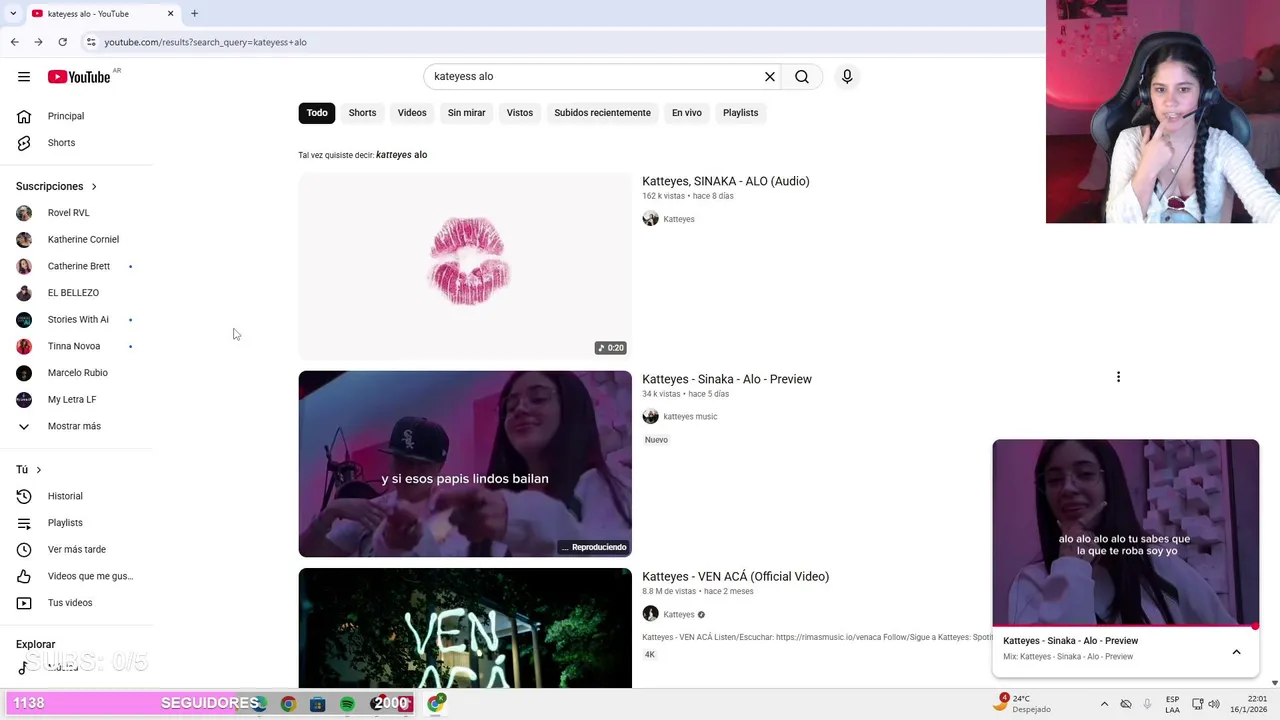Open a new browser tab
This screenshot has width=1280, height=720.
pyautogui.click(x=194, y=13)
